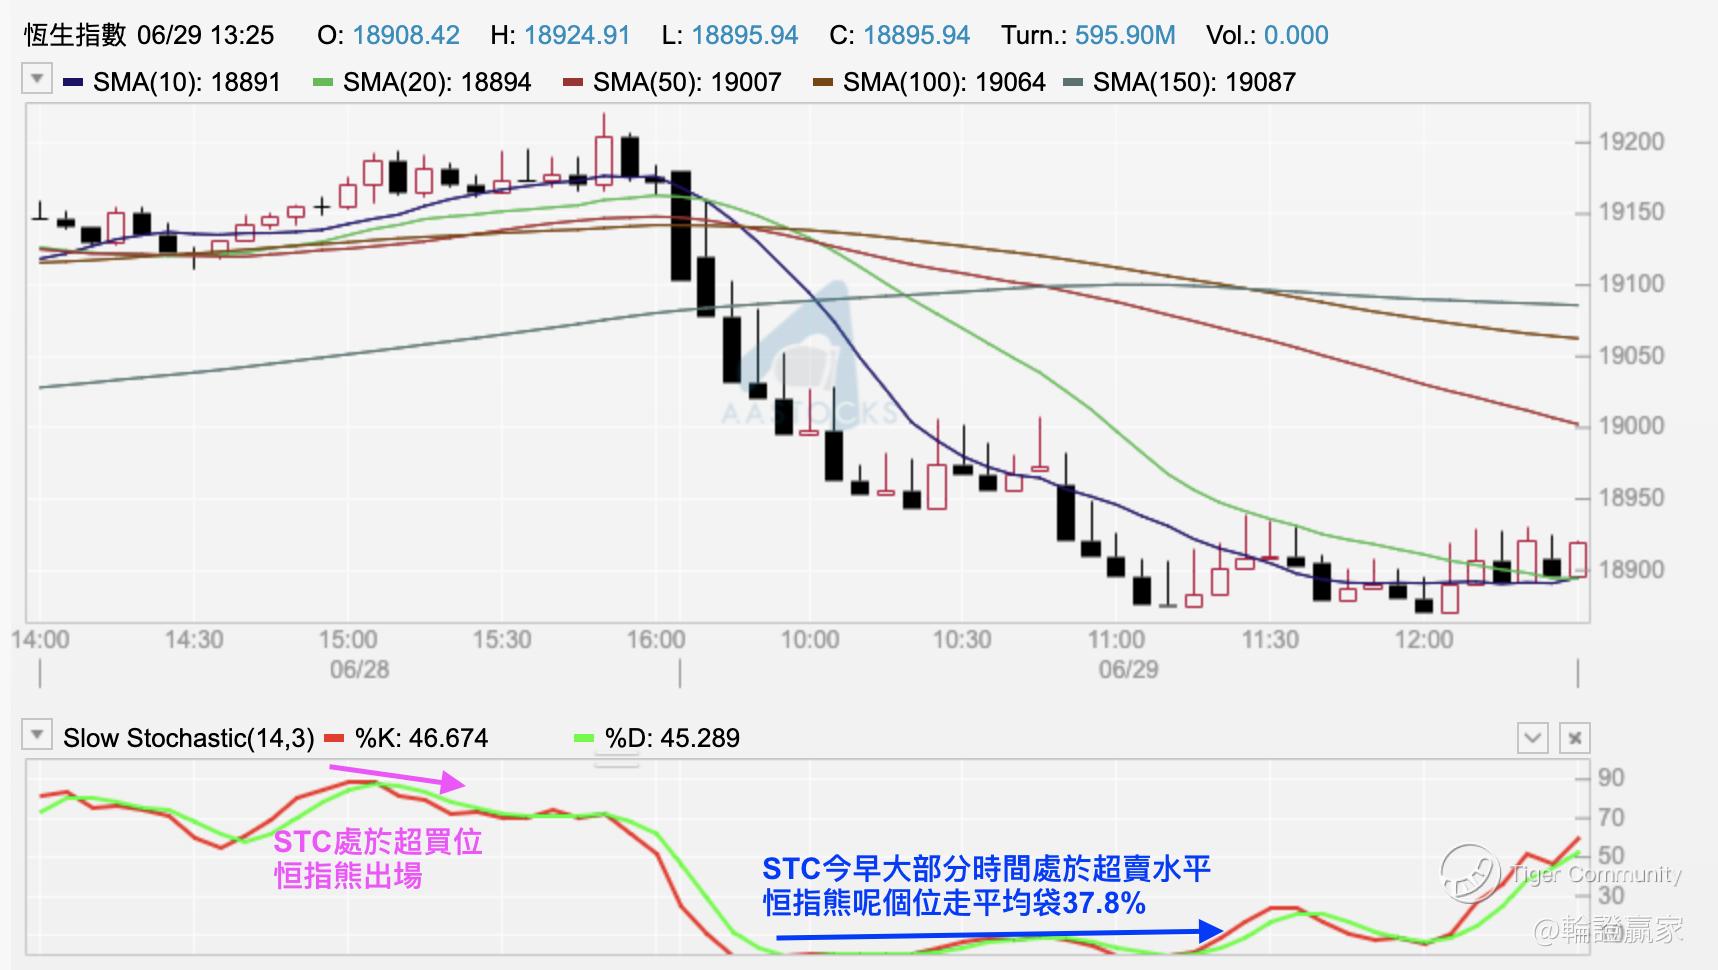Click the 12:00 time axis label

click(x=1424, y=640)
